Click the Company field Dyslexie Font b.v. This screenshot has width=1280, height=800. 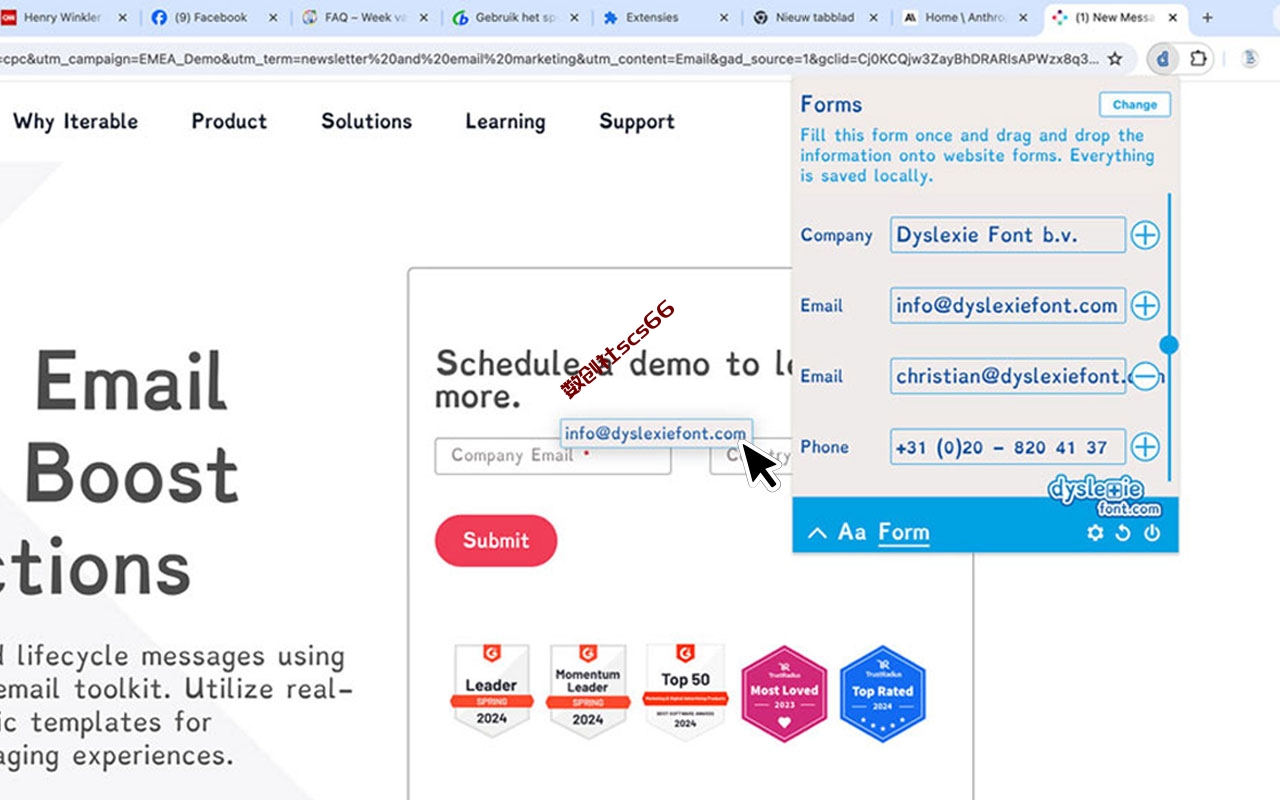click(1008, 235)
